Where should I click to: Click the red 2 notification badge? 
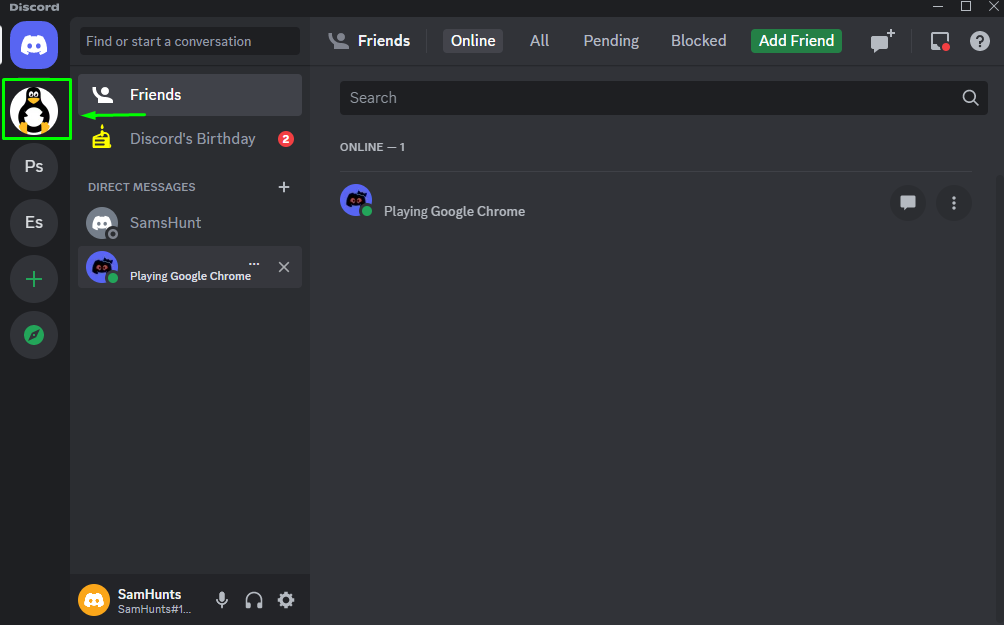pos(286,139)
